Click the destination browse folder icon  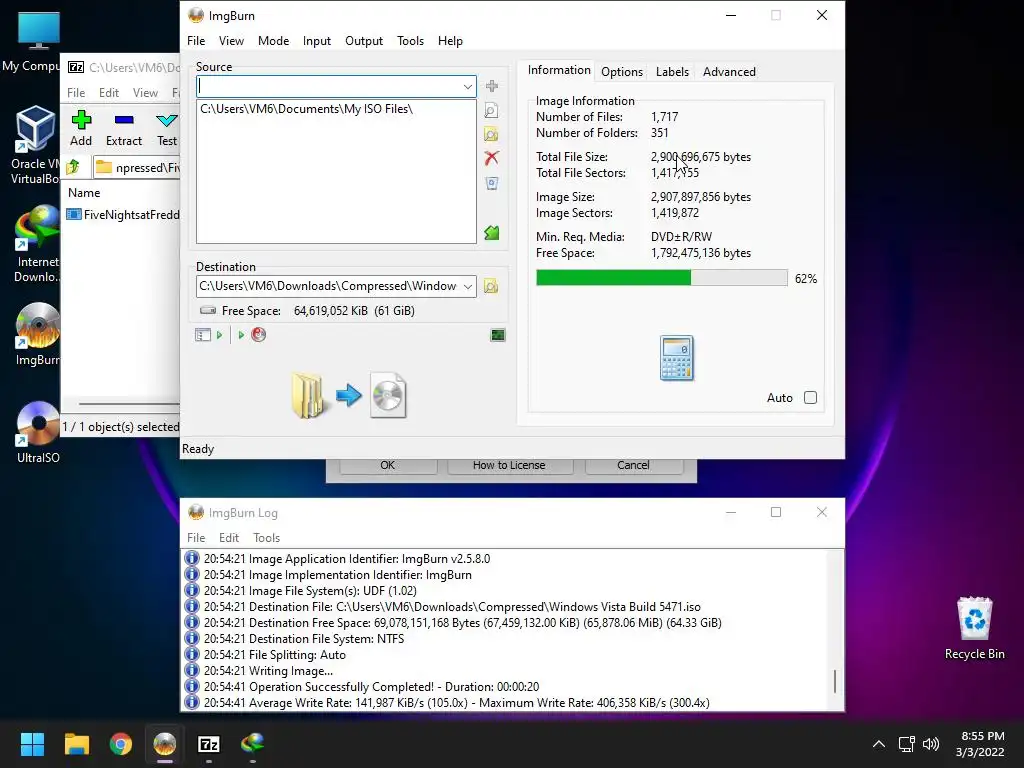[491, 286]
